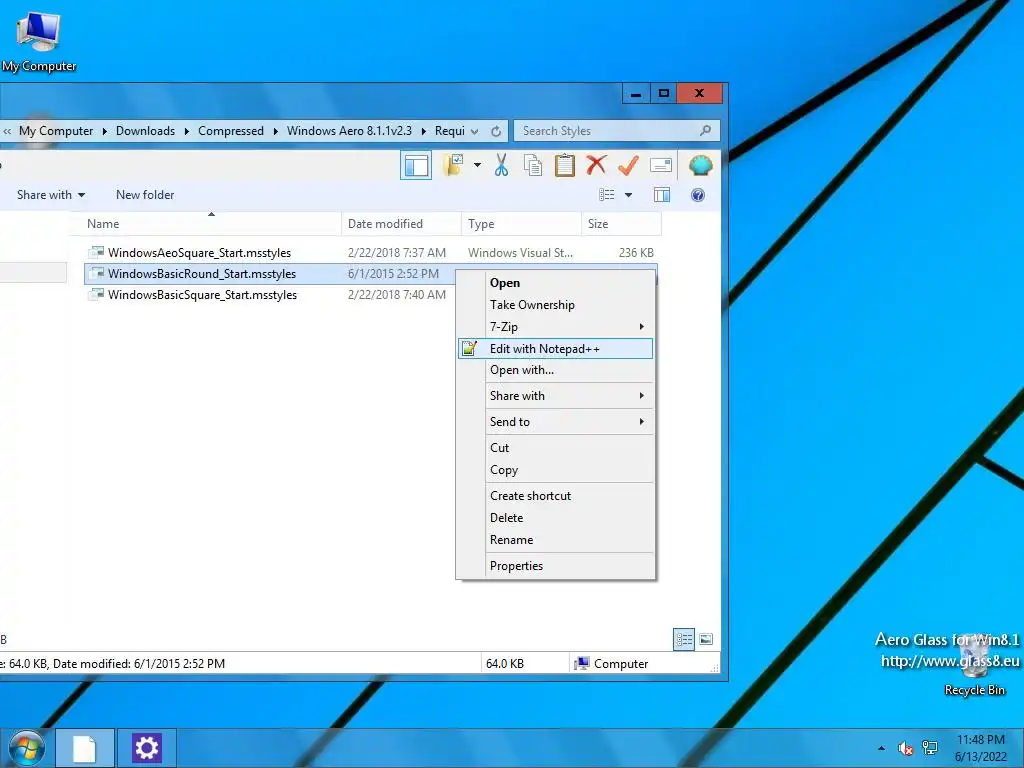The height and width of the screenshot is (768, 1024).
Task: Click the WindowsBasicSquare_Start file icon
Action: 96,294
